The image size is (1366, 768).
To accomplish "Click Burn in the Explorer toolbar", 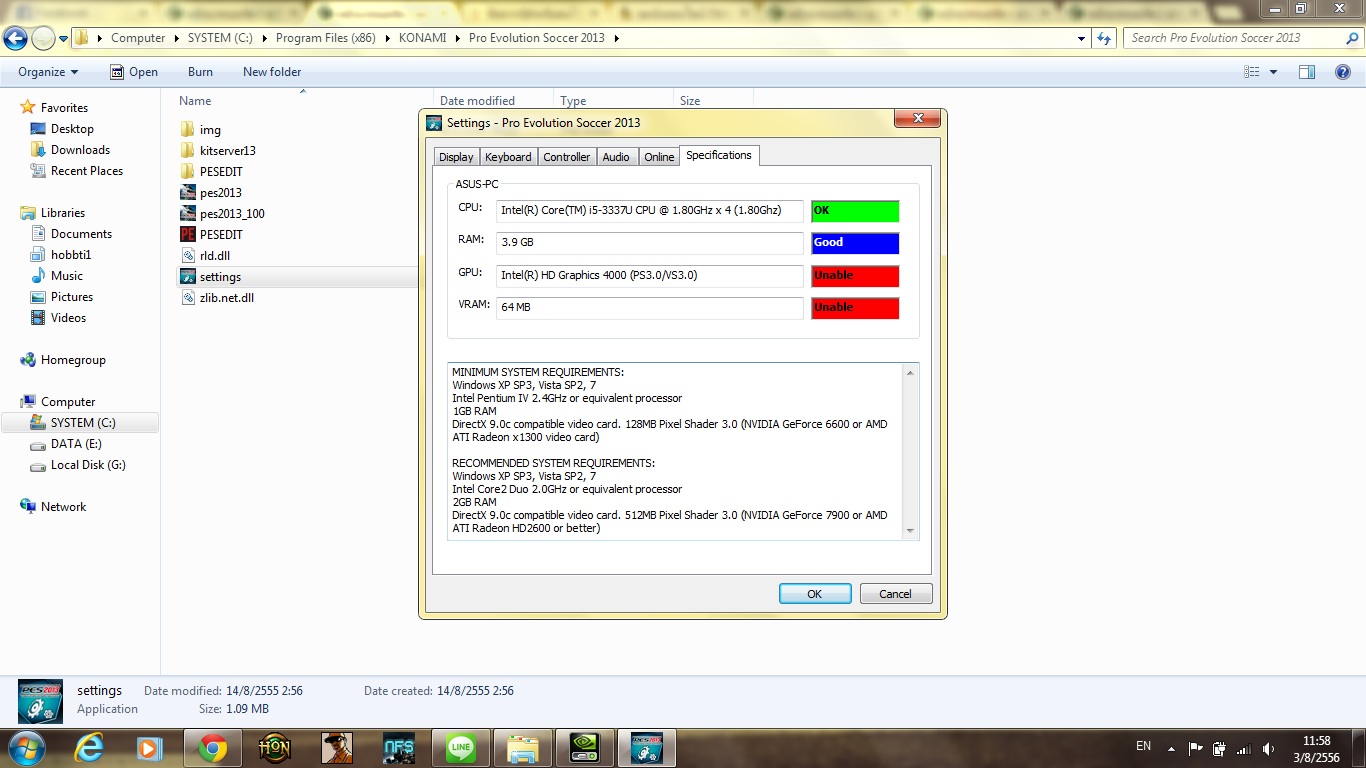I will (200, 72).
